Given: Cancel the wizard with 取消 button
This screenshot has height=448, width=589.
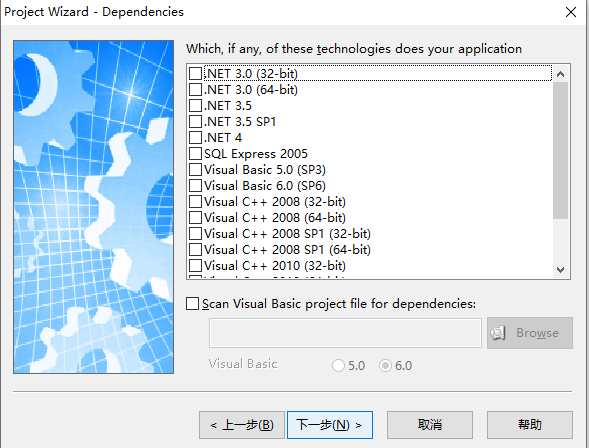Looking at the screenshot, I should [x=430, y=425].
